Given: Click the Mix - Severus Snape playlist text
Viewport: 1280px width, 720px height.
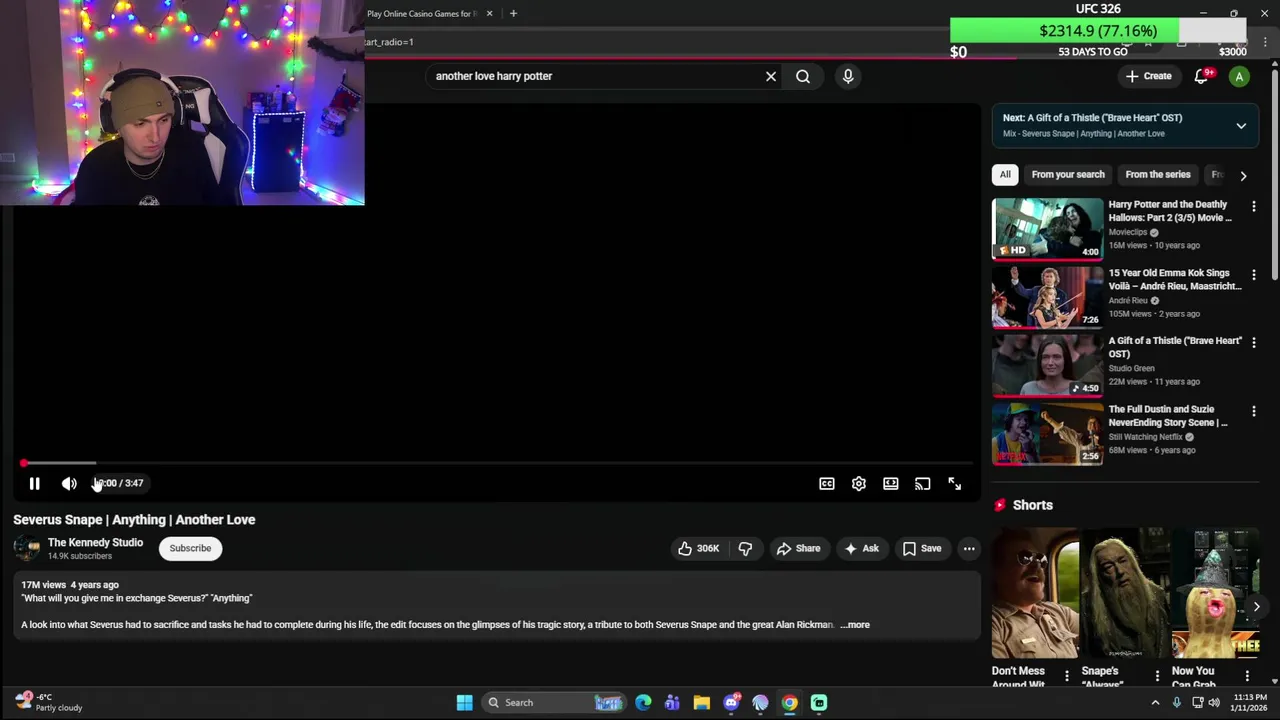Looking at the screenshot, I should [1084, 134].
